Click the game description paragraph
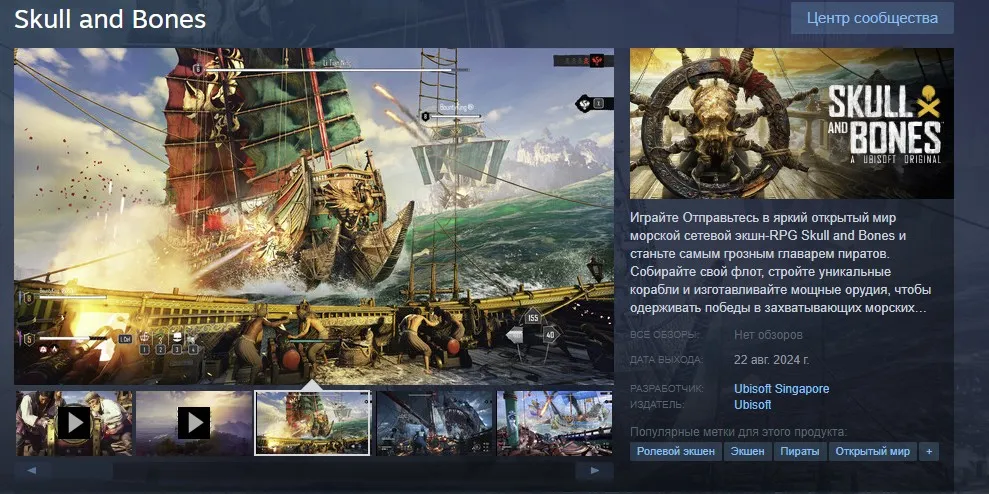Image resolution: width=989 pixels, height=494 pixels. click(x=781, y=263)
